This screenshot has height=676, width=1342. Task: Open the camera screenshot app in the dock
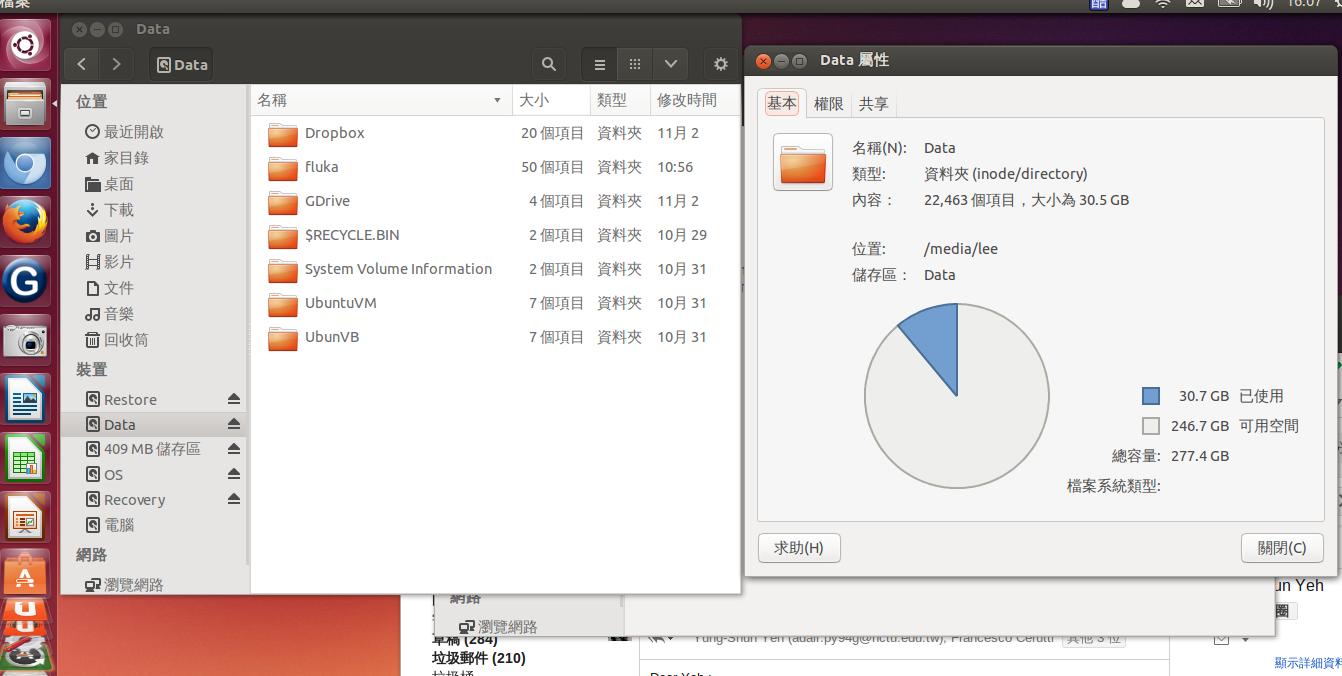[25, 340]
